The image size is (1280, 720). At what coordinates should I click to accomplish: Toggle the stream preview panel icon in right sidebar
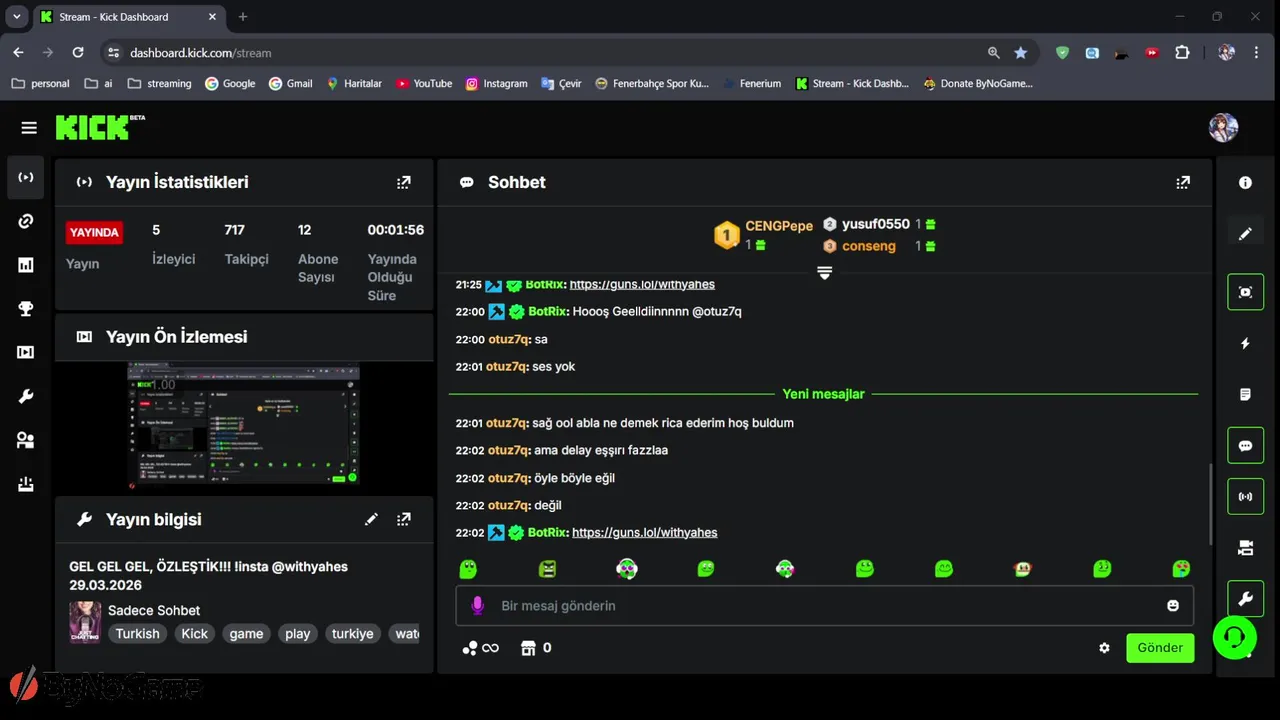[x=1245, y=292]
